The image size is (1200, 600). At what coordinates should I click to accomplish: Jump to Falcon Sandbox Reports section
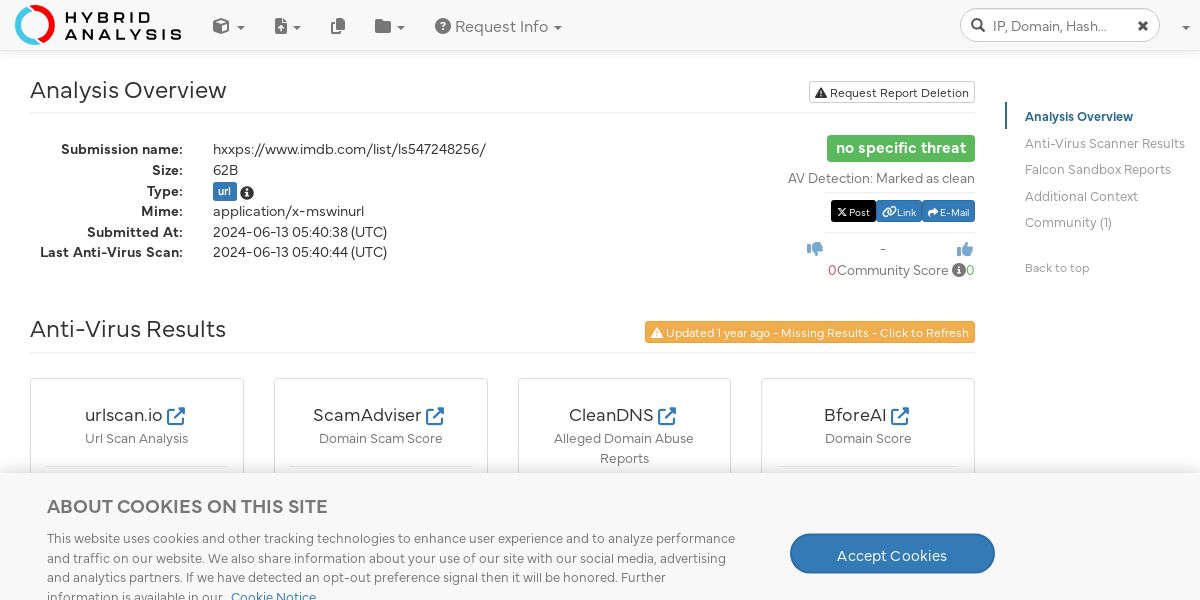[x=1098, y=170]
